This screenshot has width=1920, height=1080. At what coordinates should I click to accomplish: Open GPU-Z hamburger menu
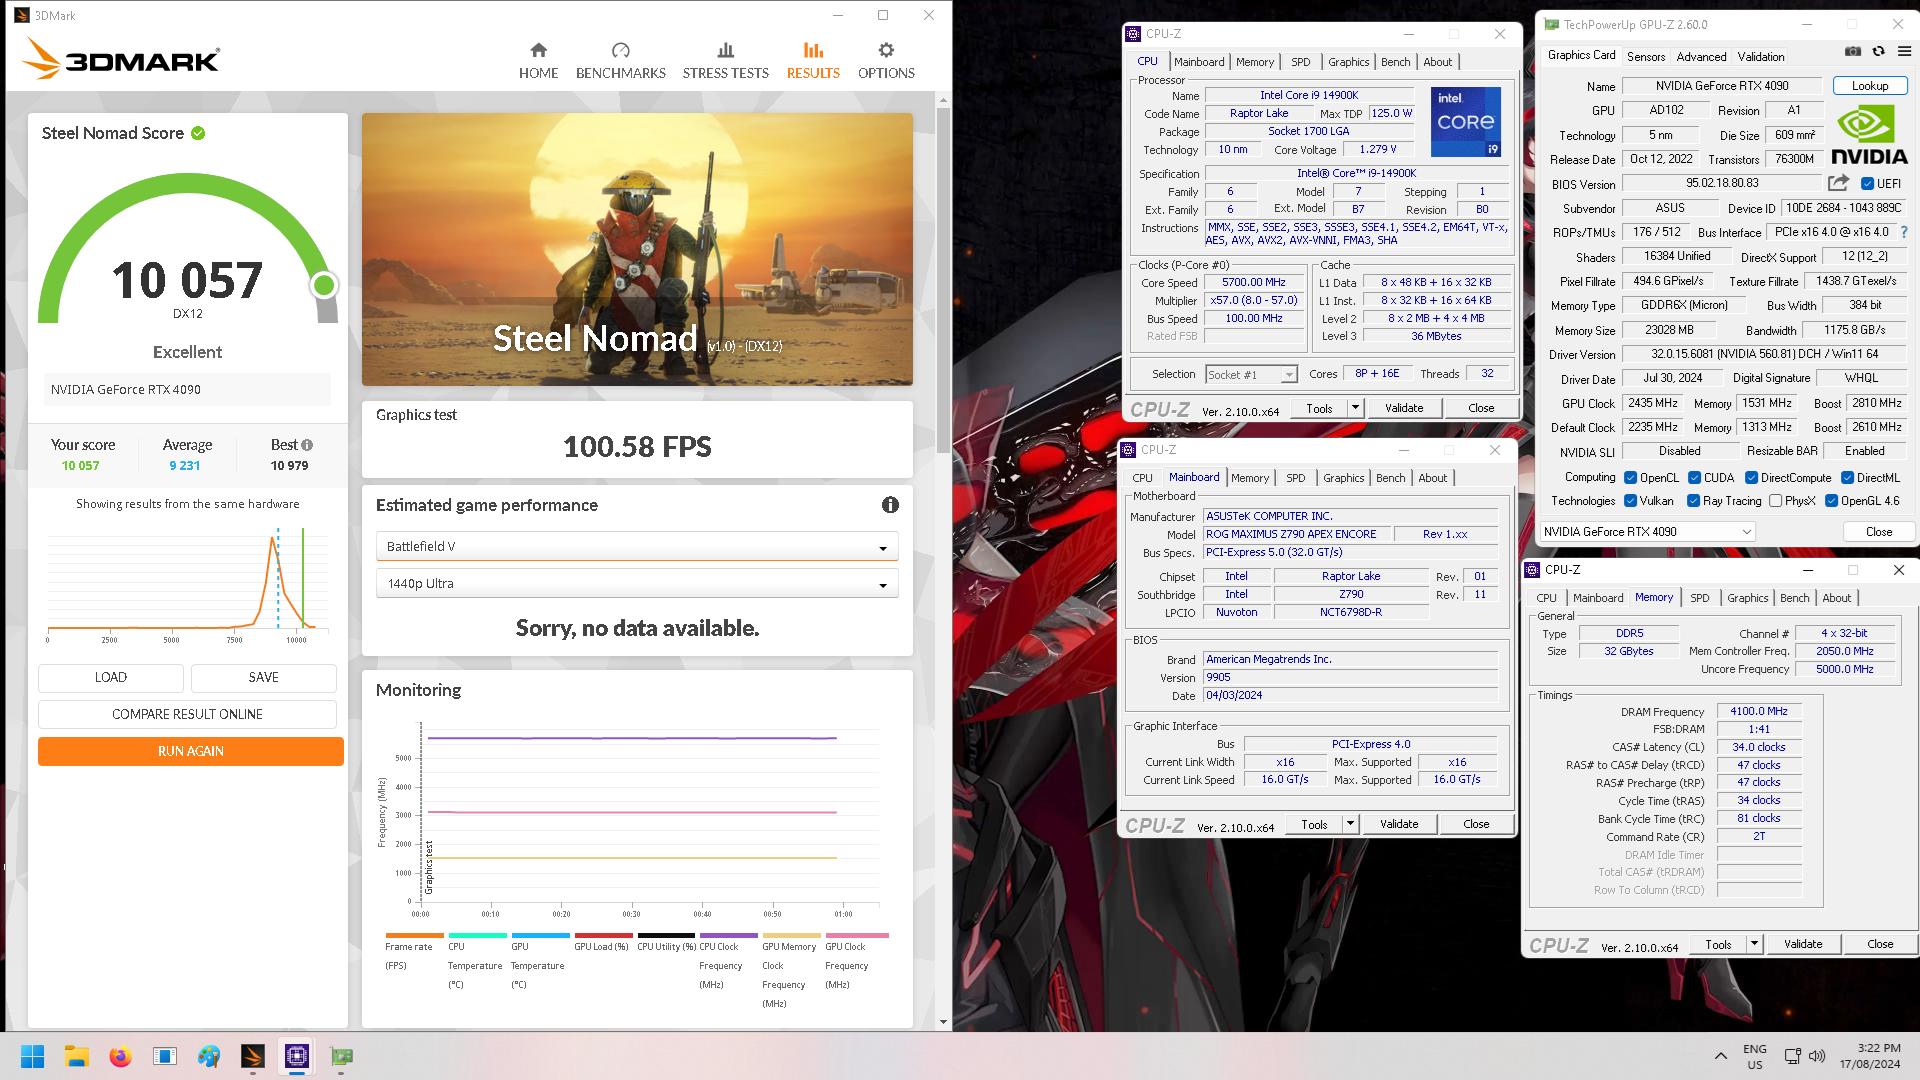[1904, 51]
